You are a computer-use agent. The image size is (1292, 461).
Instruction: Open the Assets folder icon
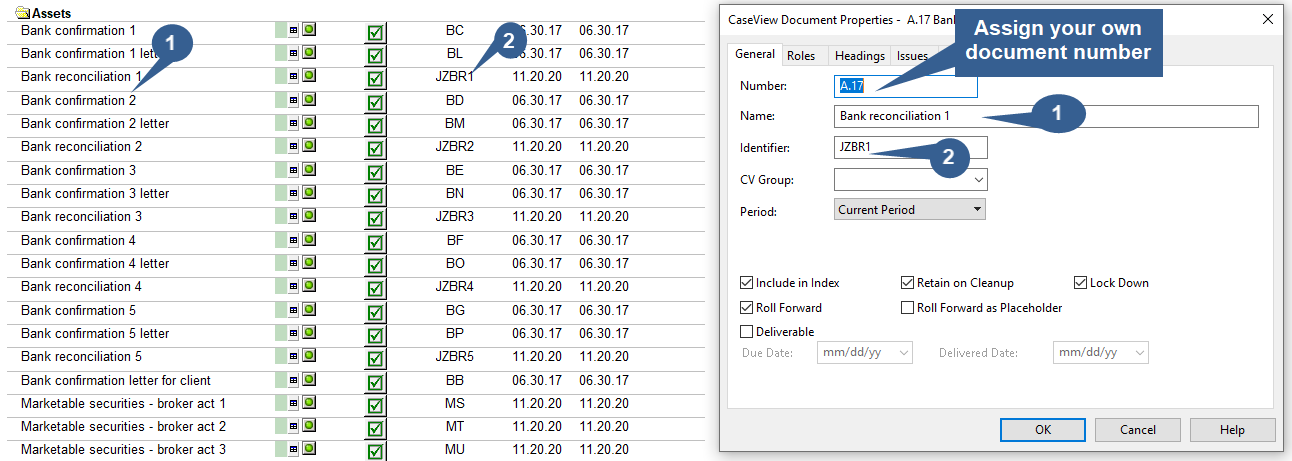24,13
